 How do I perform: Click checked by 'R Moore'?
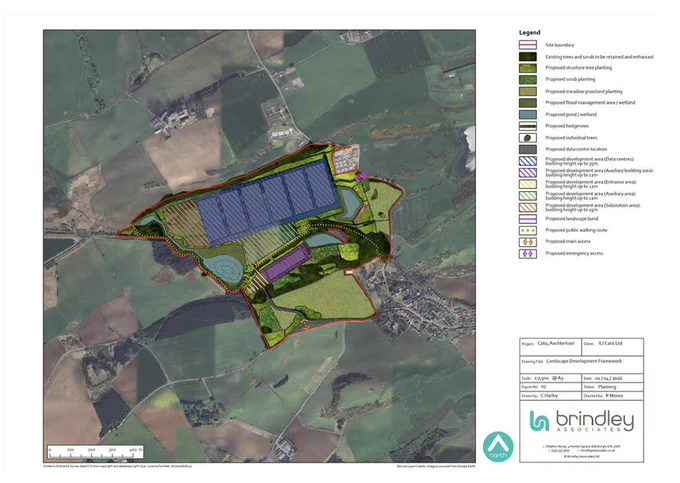(613, 396)
